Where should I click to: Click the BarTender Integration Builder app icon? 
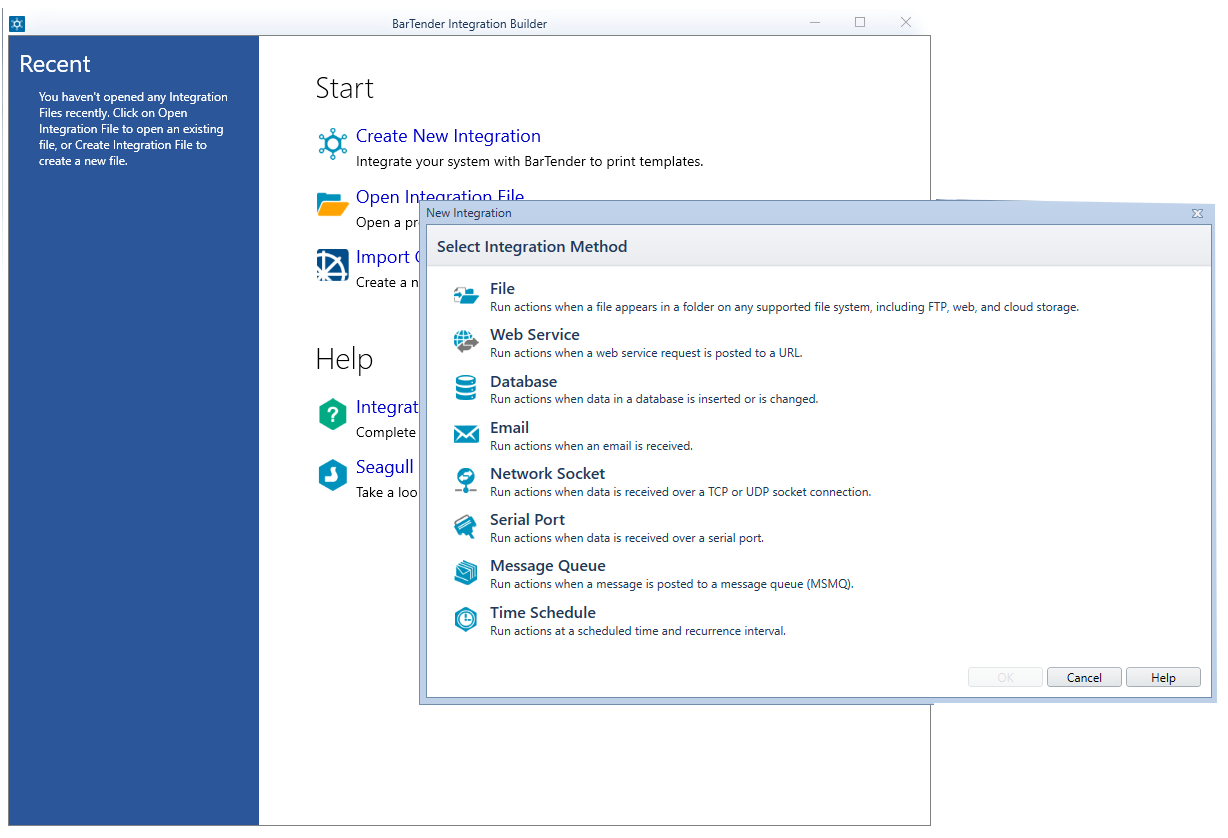point(17,23)
